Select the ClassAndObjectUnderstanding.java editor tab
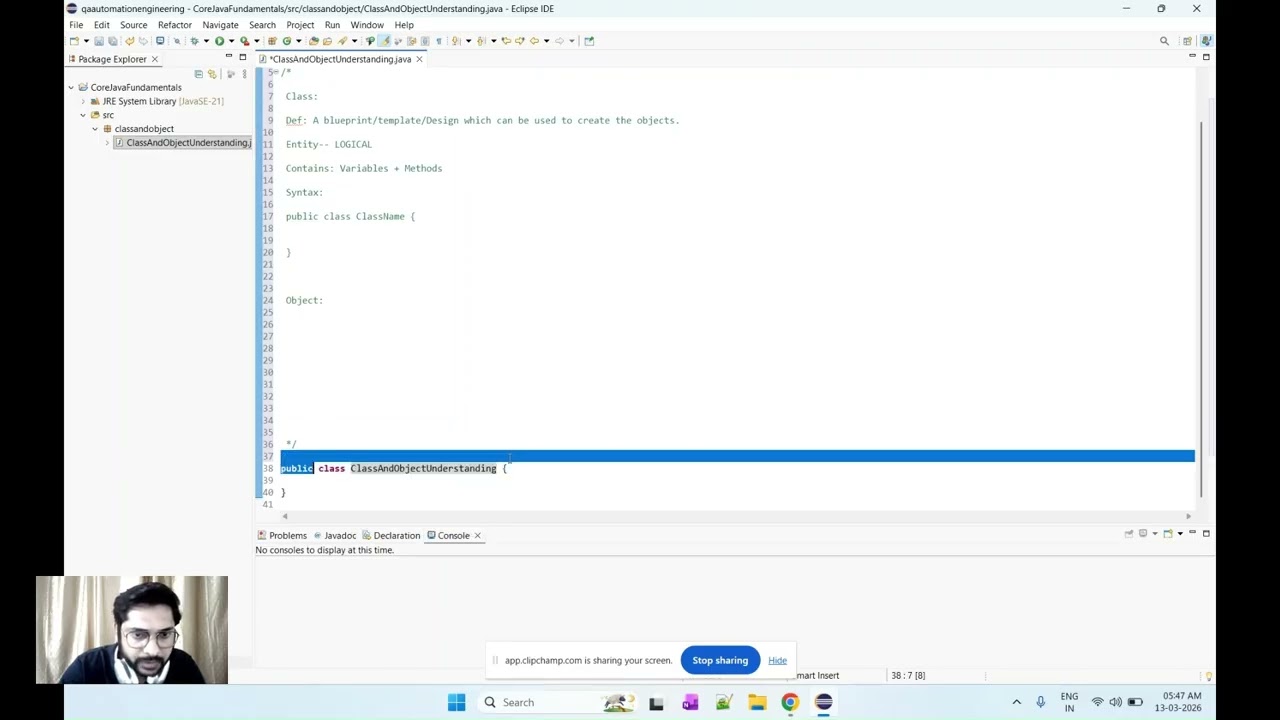This screenshot has width=1280, height=720. click(339, 59)
